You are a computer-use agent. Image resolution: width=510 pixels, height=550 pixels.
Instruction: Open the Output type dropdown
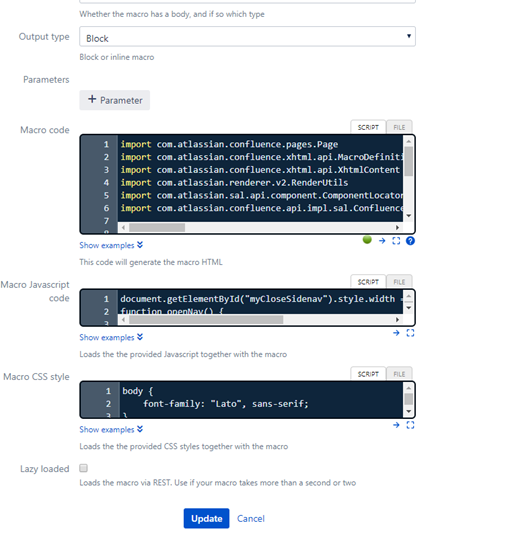247,36
